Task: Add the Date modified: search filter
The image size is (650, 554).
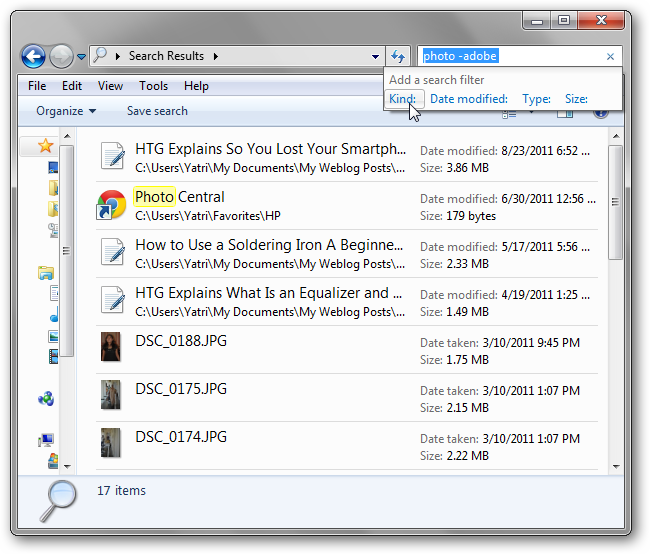Action: point(469,99)
